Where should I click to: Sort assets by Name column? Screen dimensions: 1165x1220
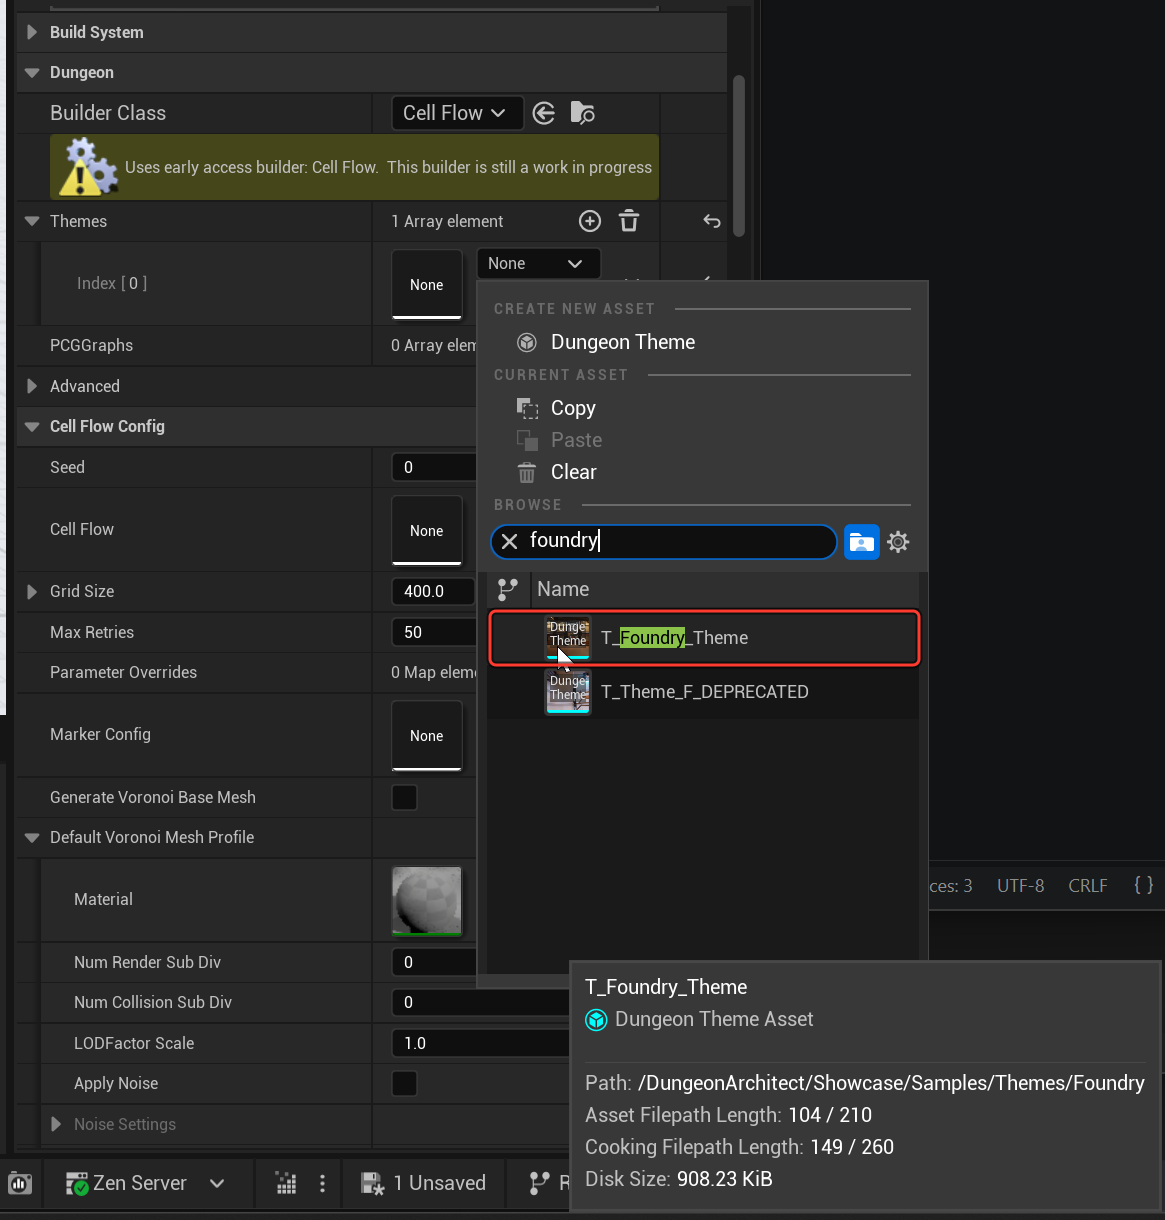pos(563,589)
